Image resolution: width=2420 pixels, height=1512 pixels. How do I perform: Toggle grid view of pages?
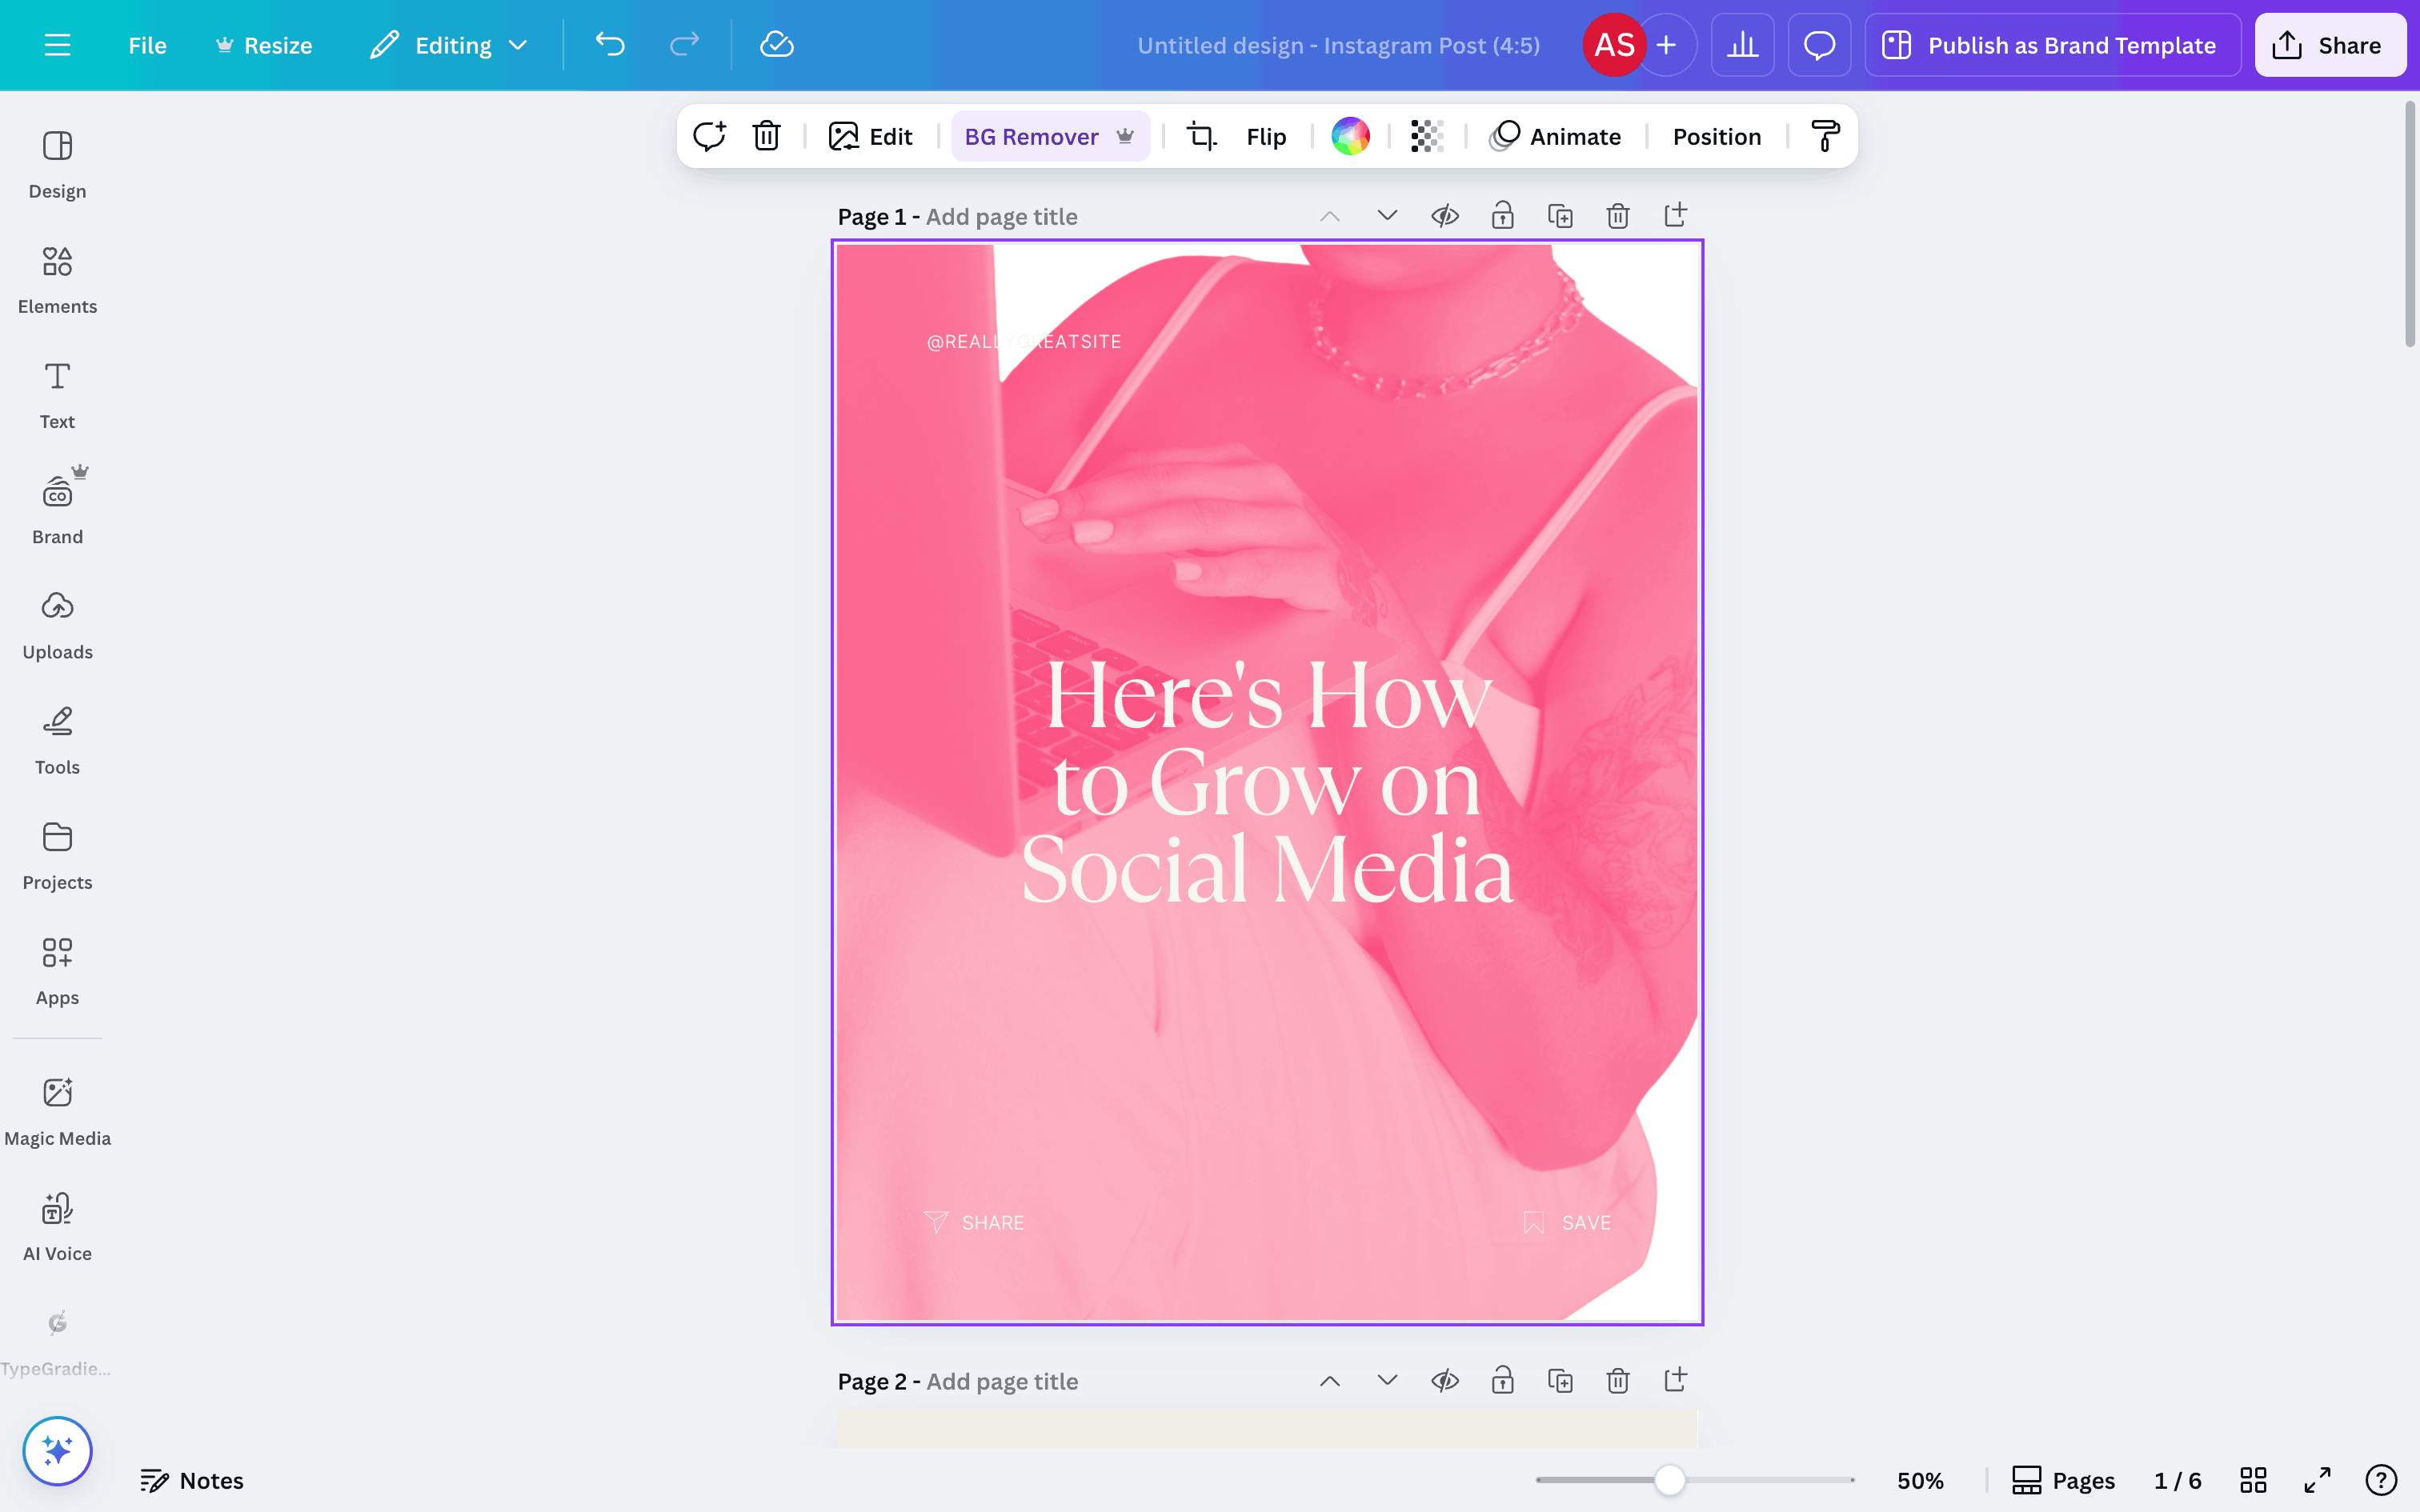tap(2252, 1480)
